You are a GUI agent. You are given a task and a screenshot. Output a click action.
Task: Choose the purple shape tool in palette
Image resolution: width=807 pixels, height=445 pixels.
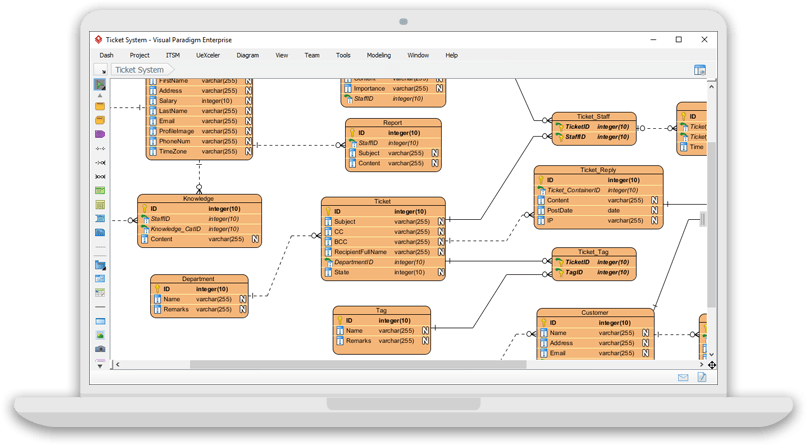100,134
